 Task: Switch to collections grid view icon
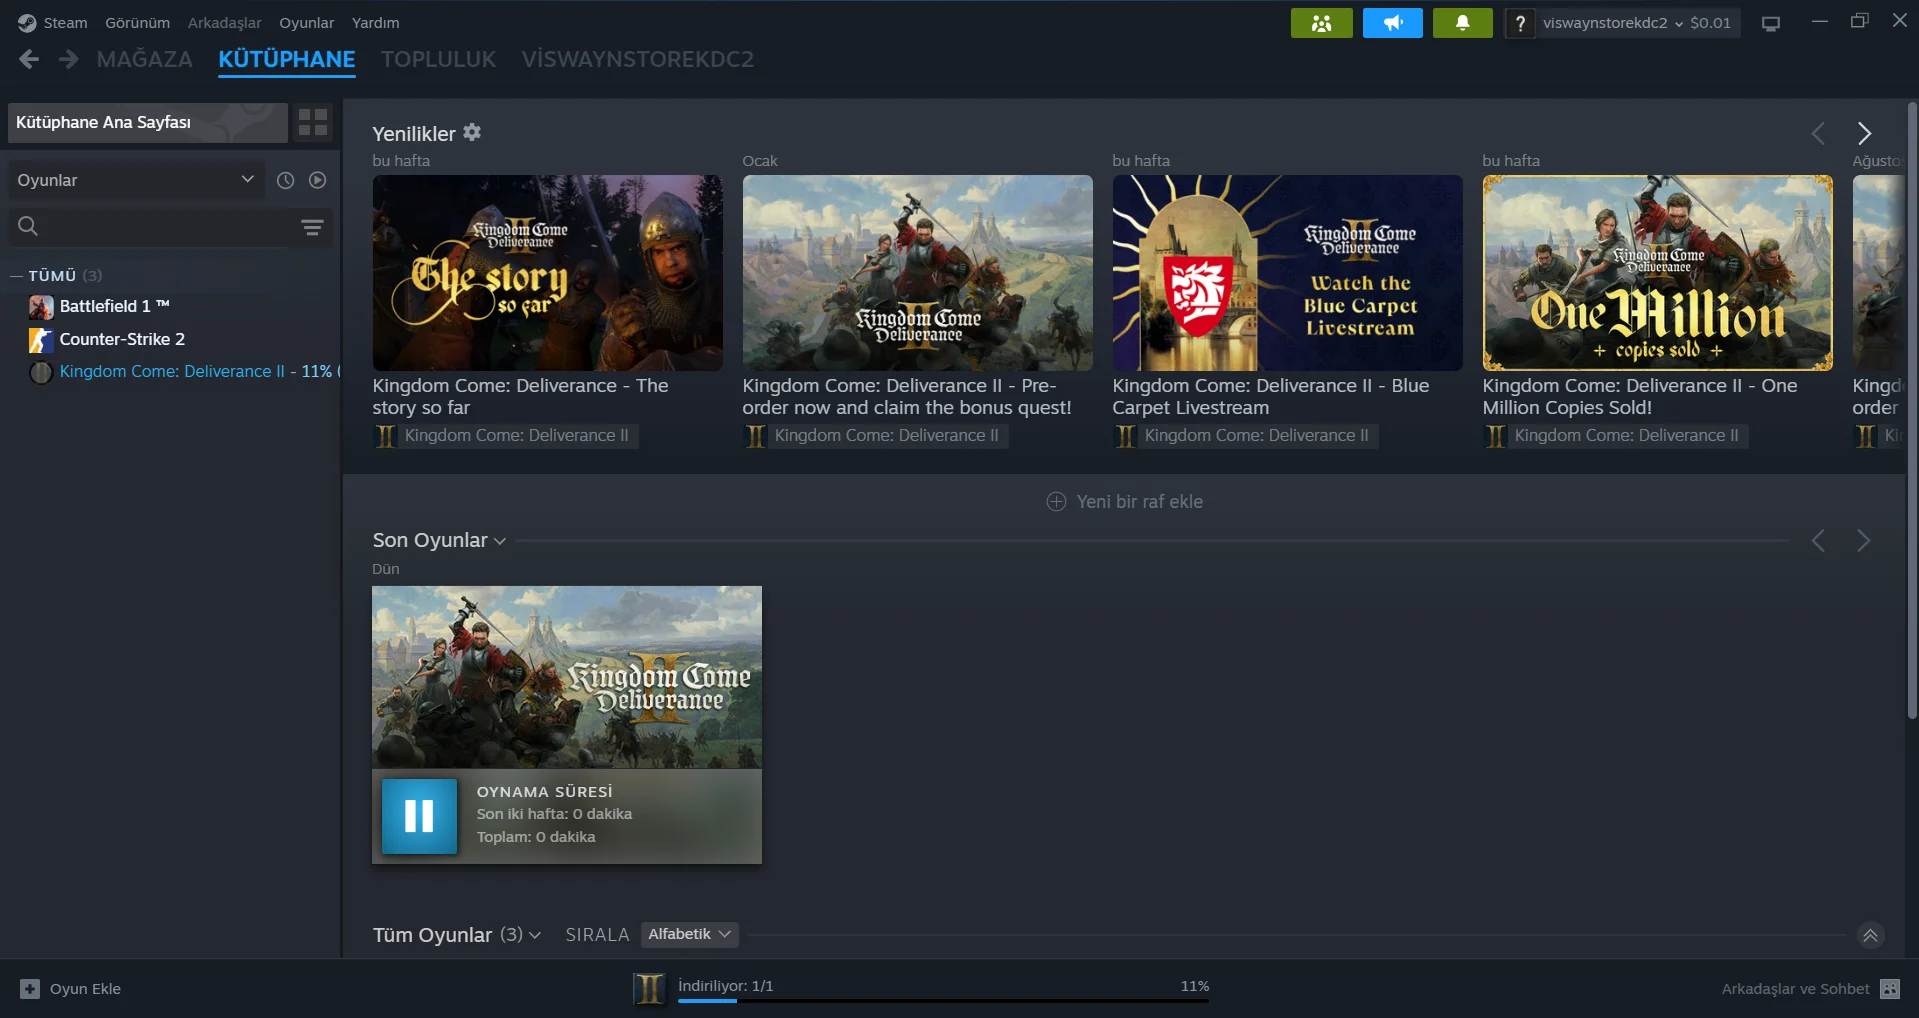[x=313, y=122]
